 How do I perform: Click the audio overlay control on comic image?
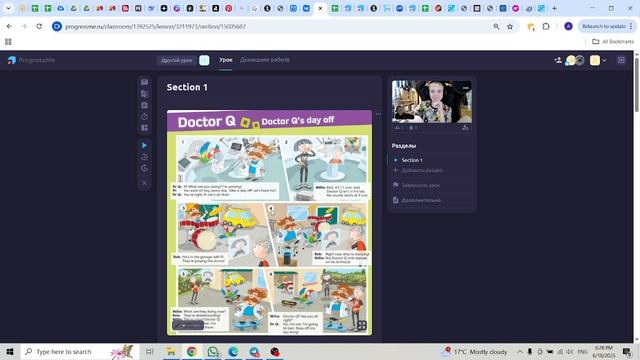tap(188, 325)
